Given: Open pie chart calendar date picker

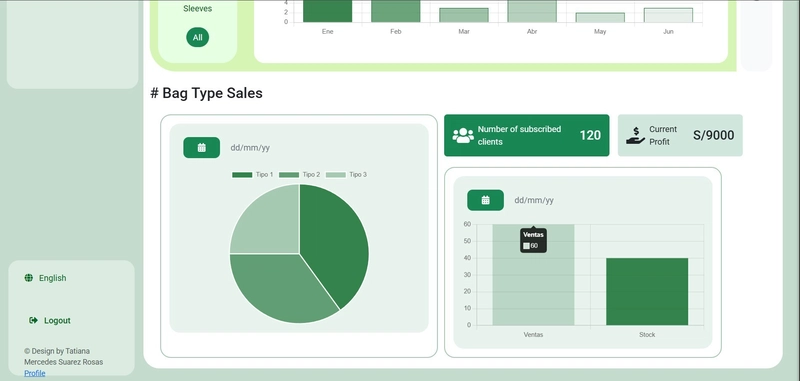Looking at the screenshot, I should [202, 147].
